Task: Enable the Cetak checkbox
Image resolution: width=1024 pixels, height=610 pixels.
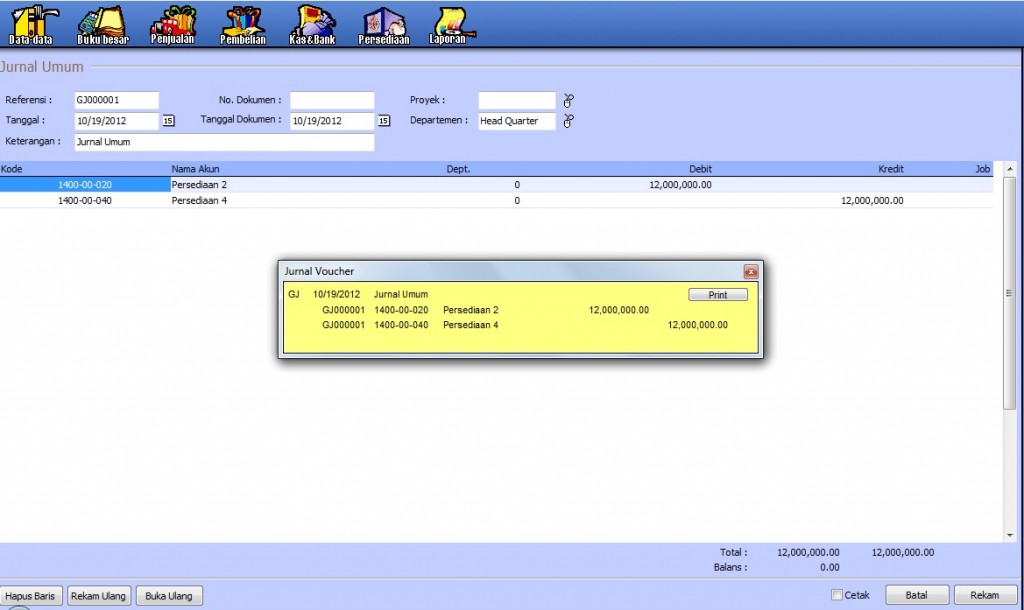Action: (837, 595)
